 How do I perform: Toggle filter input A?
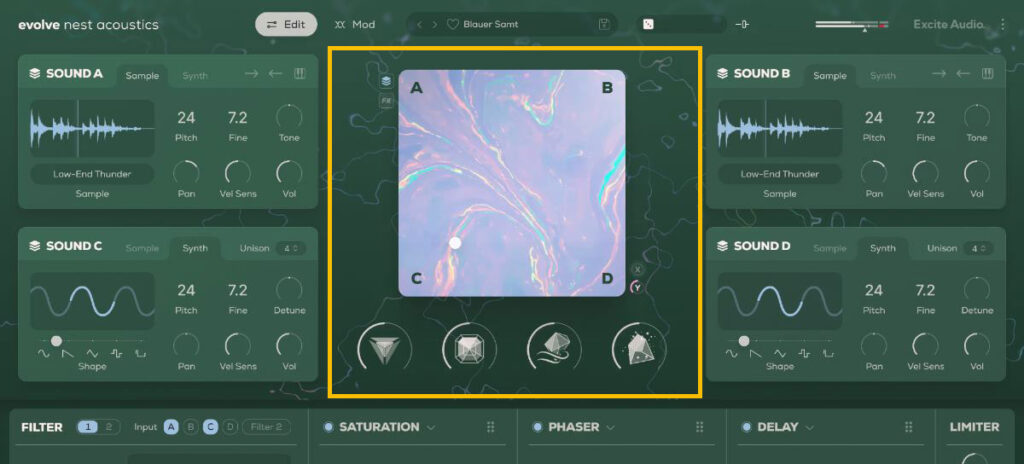pyautogui.click(x=171, y=427)
